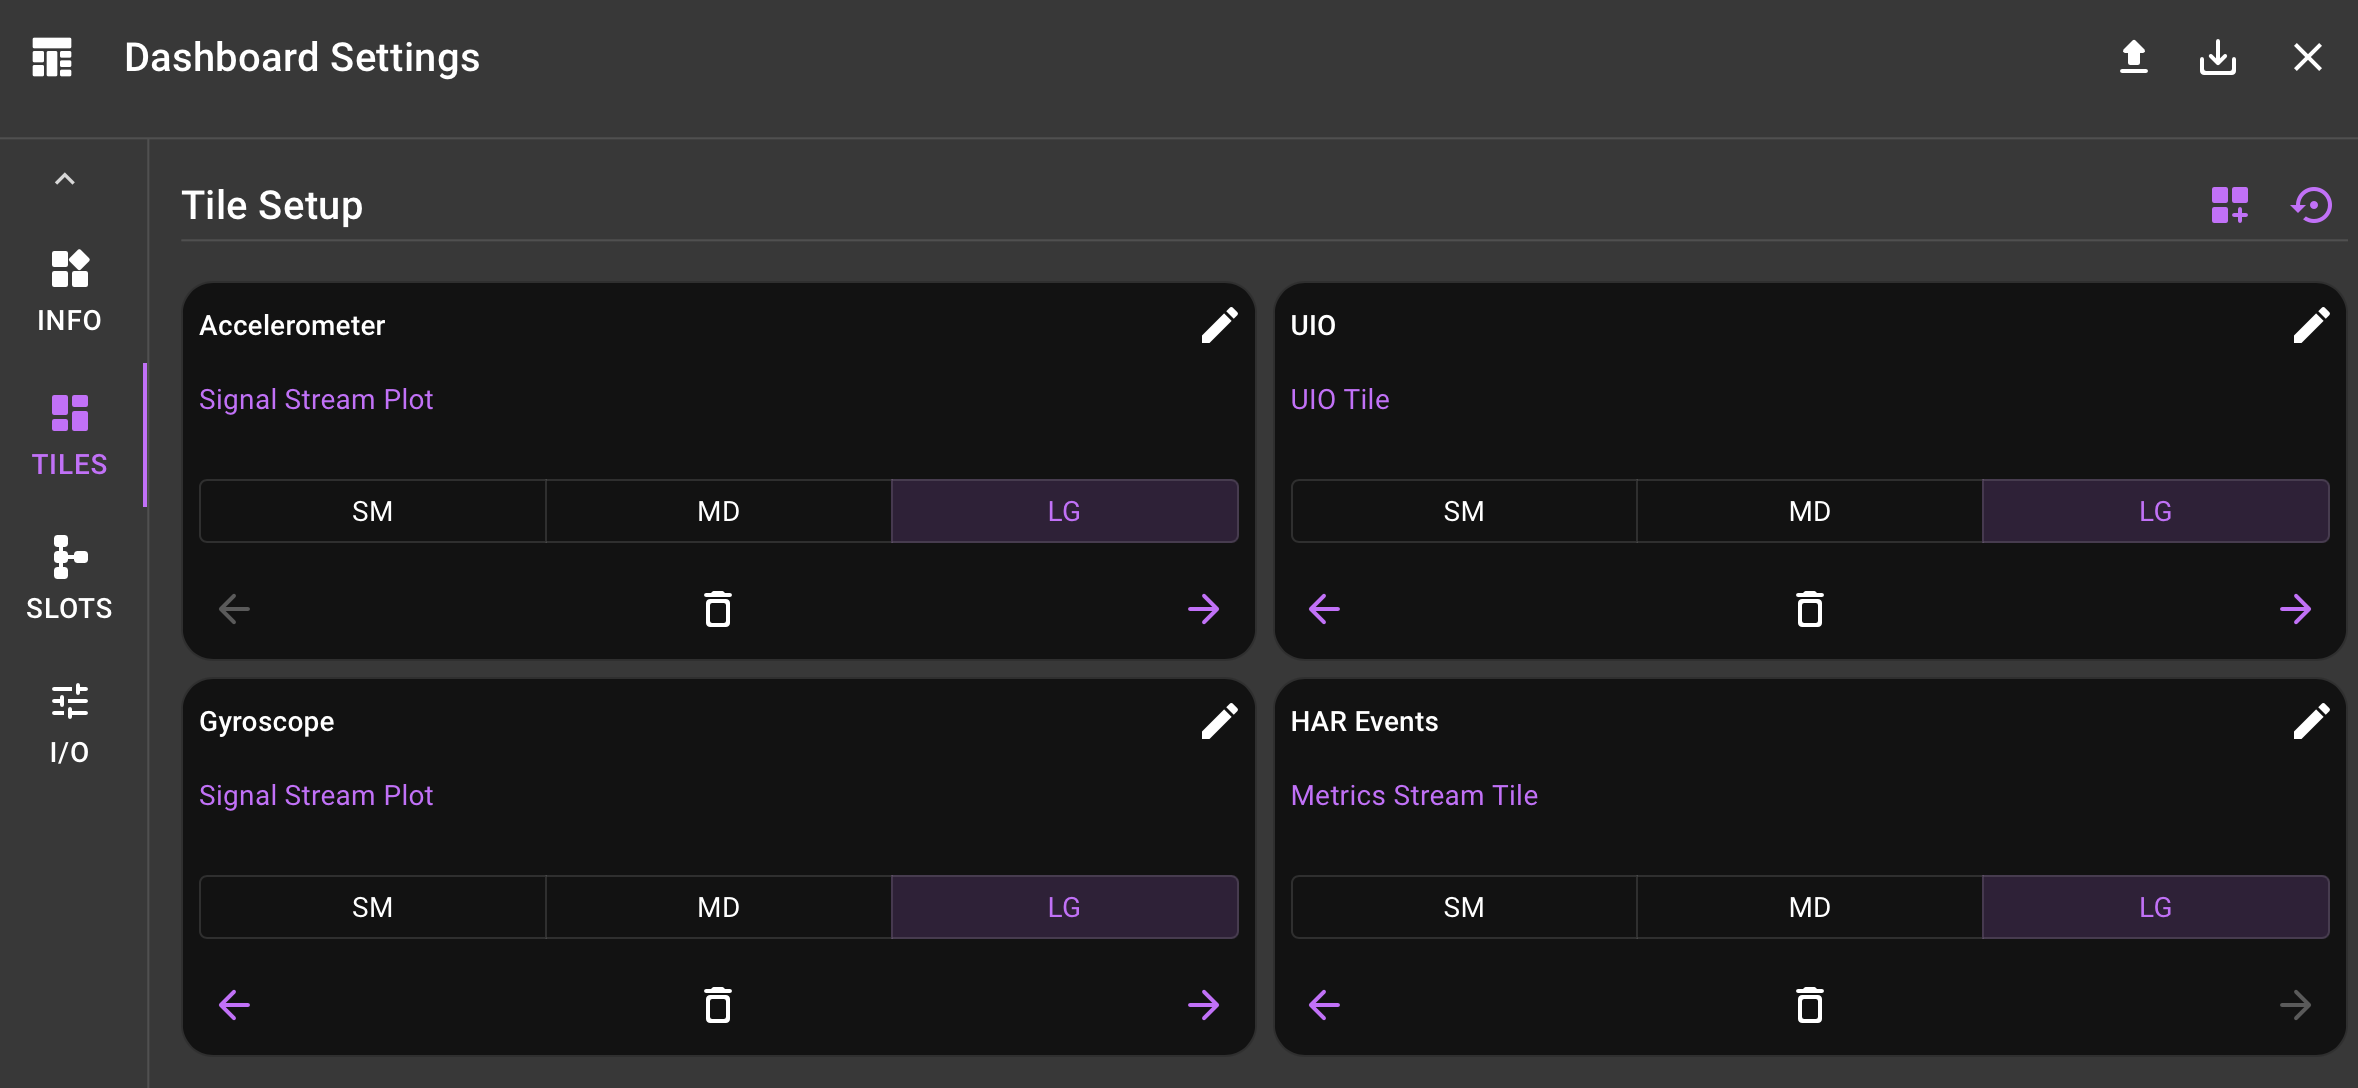The image size is (2358, 1088).
Task: Open the I/O section
Action: (x=69, y=723)
